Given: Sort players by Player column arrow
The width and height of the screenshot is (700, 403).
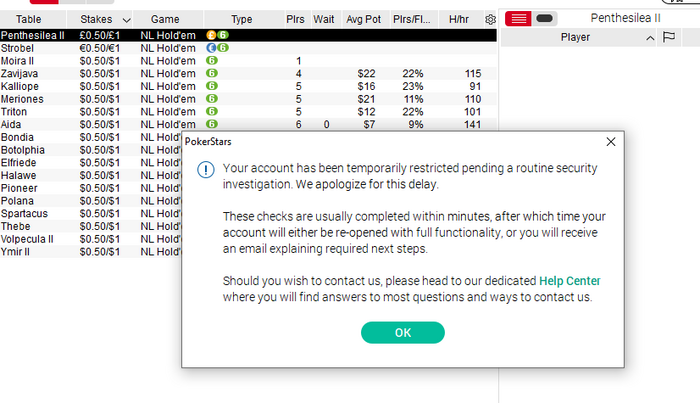Looking at the screenshot, I should [650, 38].
